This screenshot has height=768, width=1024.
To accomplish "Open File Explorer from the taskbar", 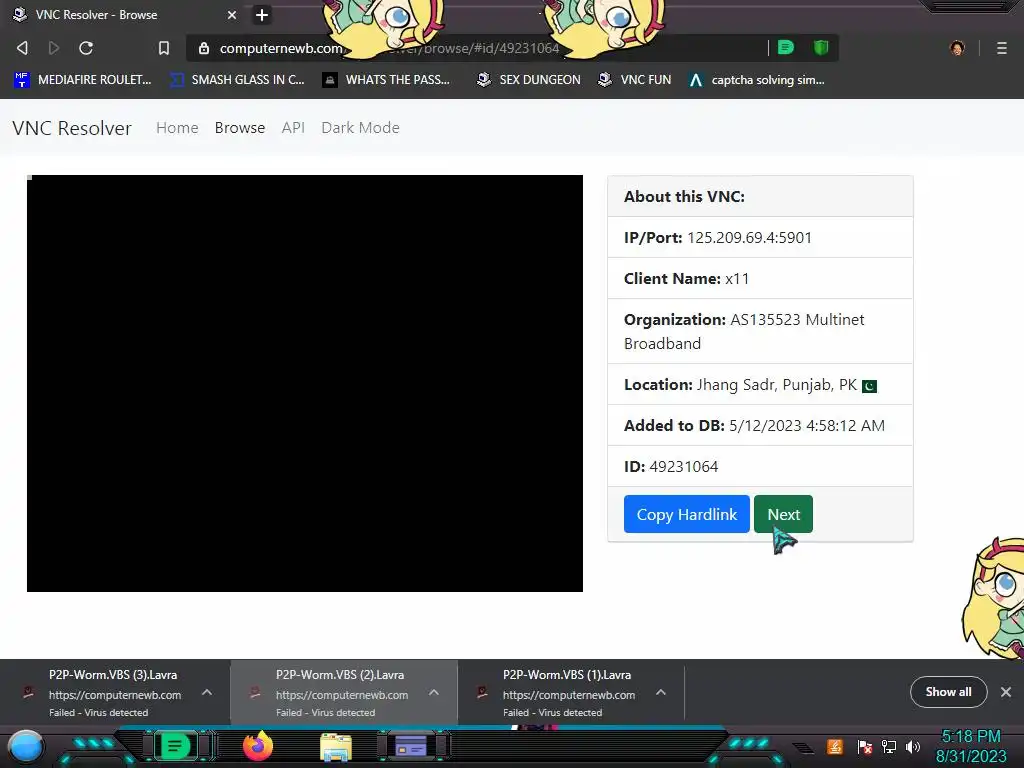I will point(336,747).
